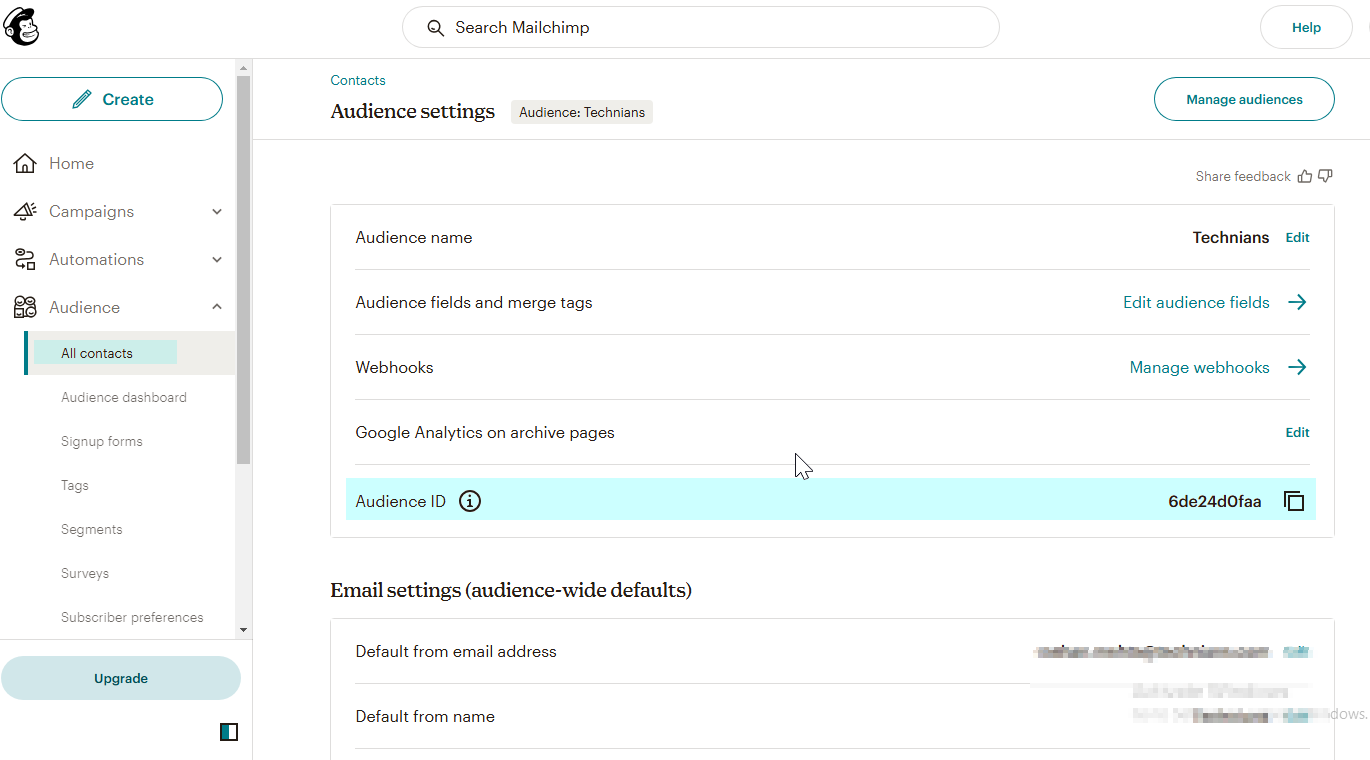Click the Technians audience name text

1231,237
